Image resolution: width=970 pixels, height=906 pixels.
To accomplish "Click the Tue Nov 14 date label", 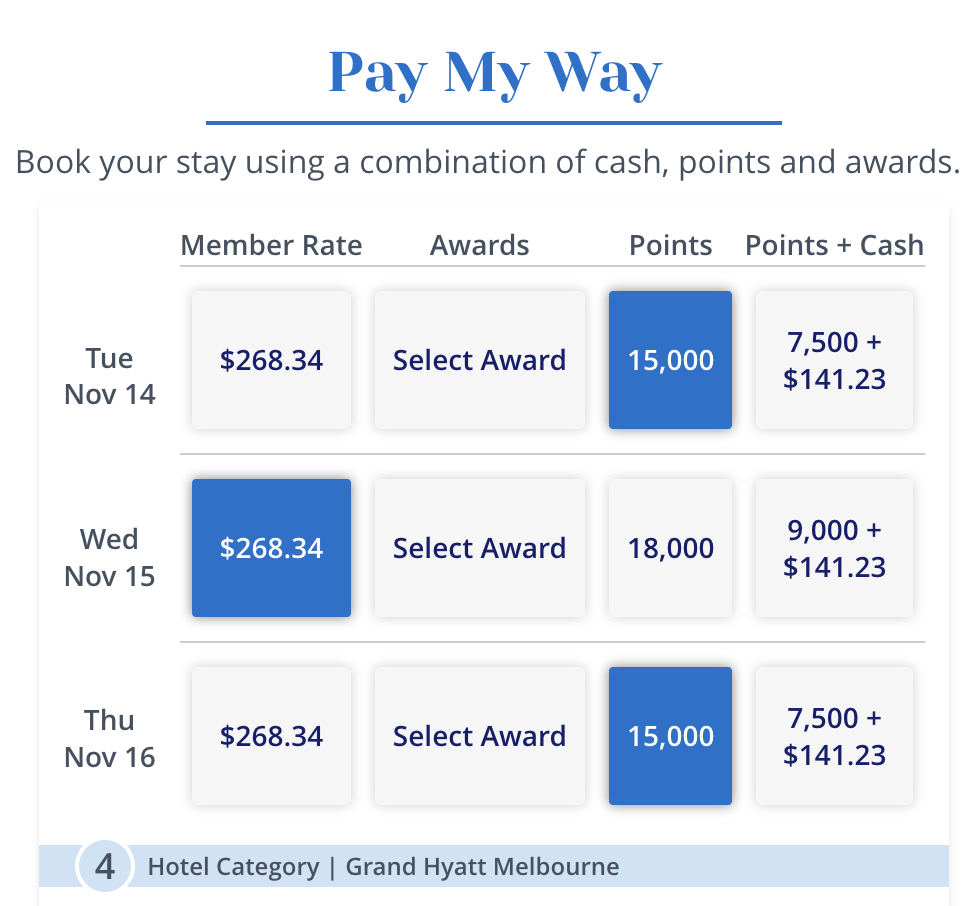I will pyautogui.click(x=109, y=376).
